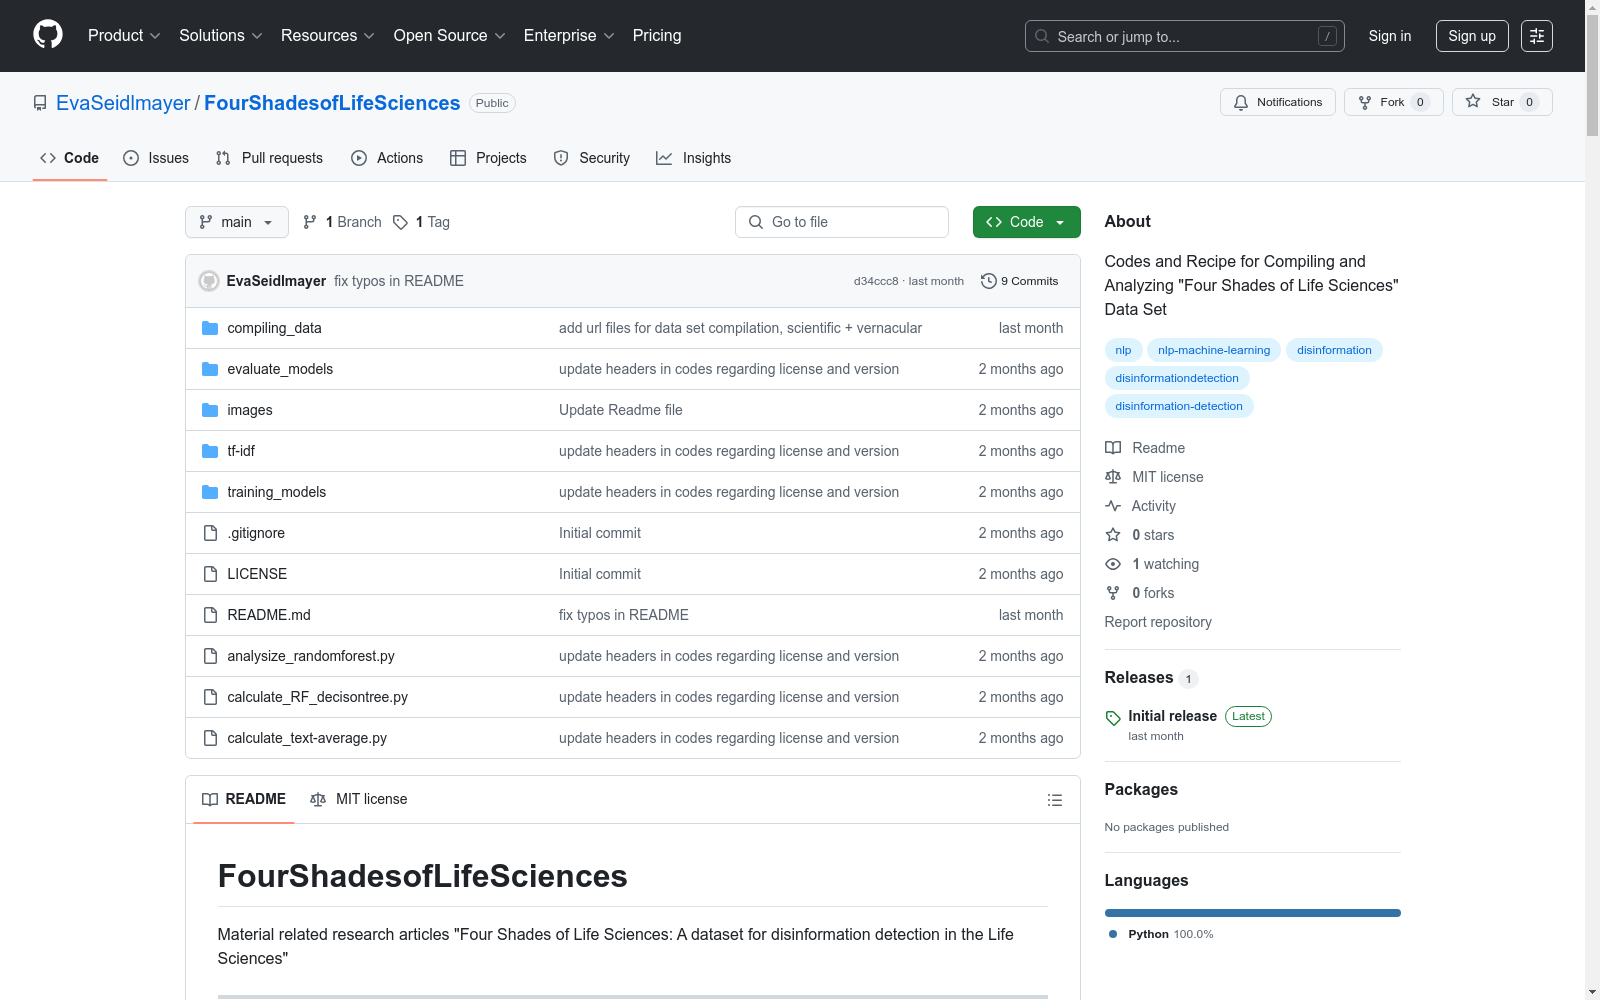Open the evaluate_models folder icon

pyautogui.click(x=210, y=369)
